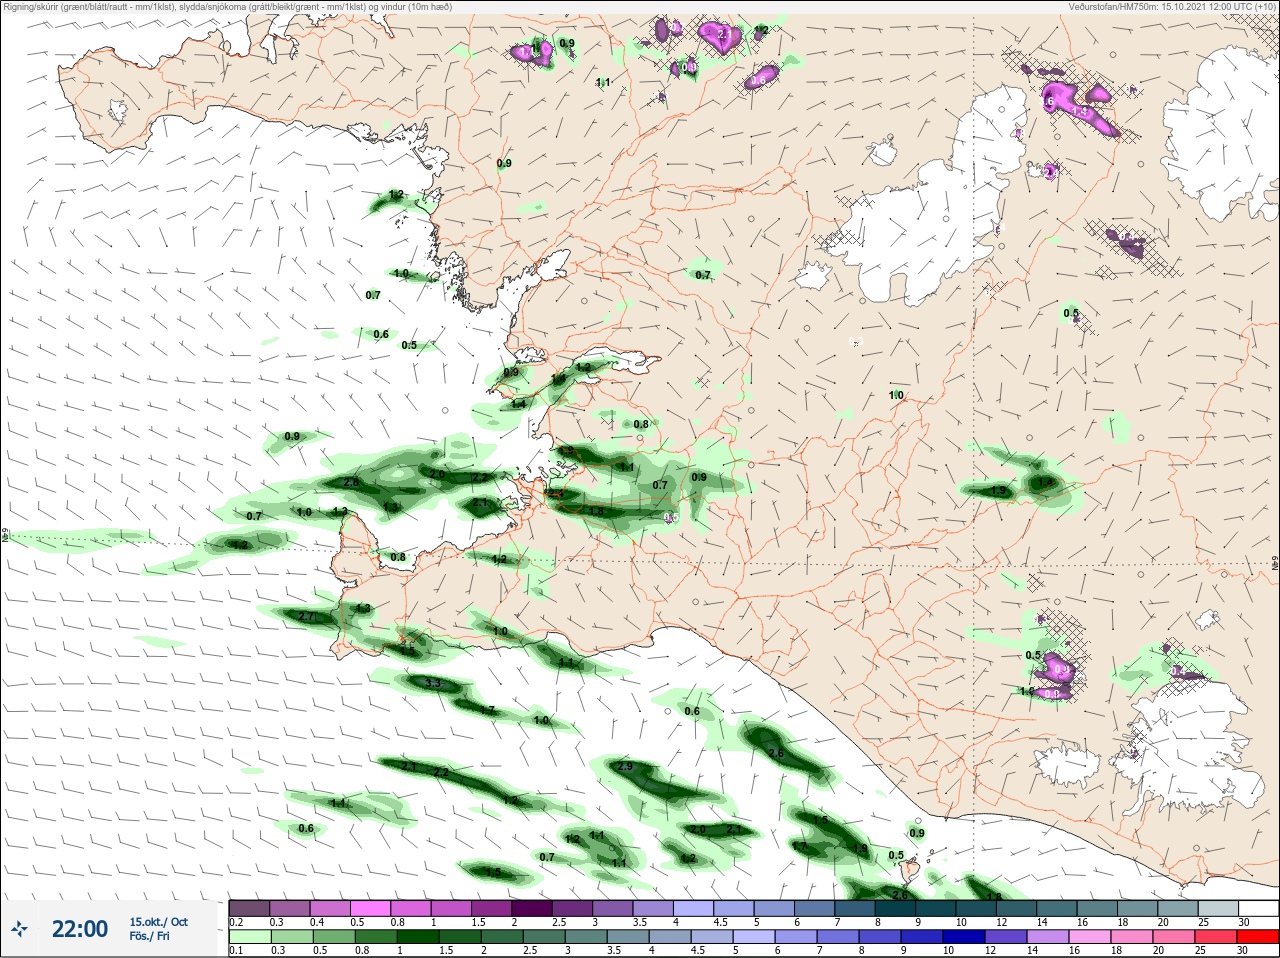Click the '15.okt./ Oct' date text
Viewport: 1280px width, 958px height.
point(158,922)
